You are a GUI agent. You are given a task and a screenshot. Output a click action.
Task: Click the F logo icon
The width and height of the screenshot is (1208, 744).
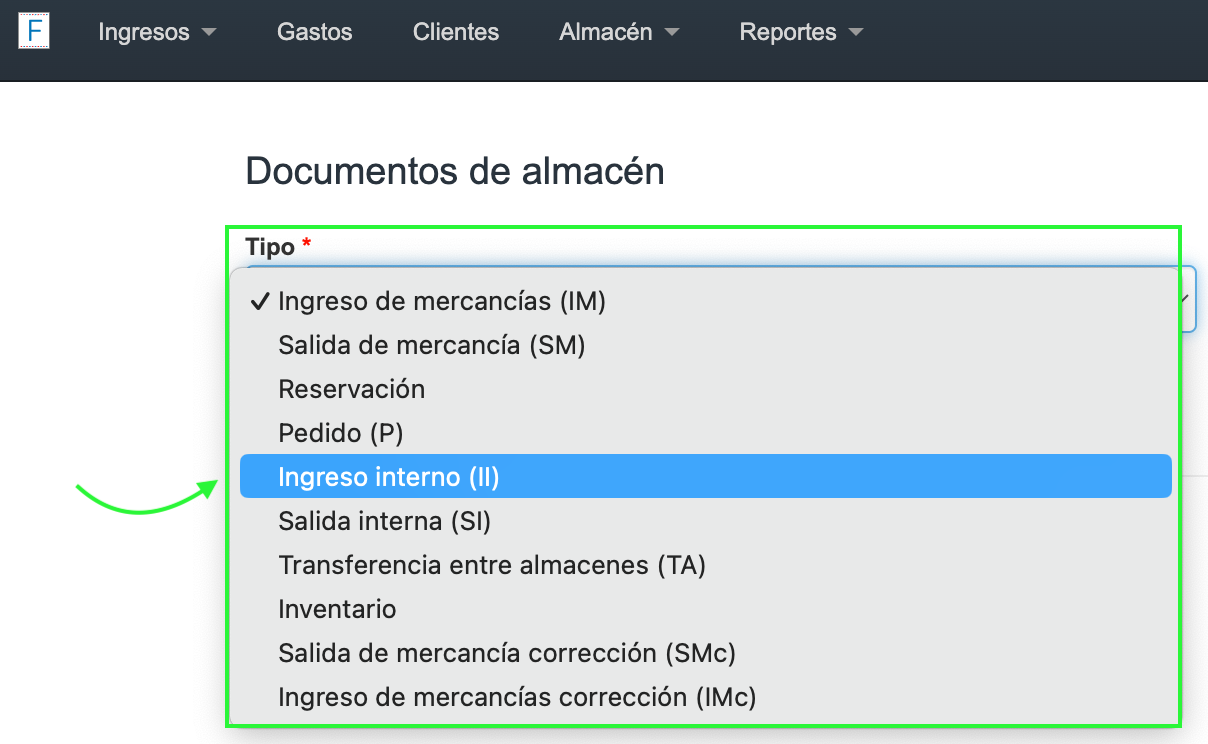[34, 32]
